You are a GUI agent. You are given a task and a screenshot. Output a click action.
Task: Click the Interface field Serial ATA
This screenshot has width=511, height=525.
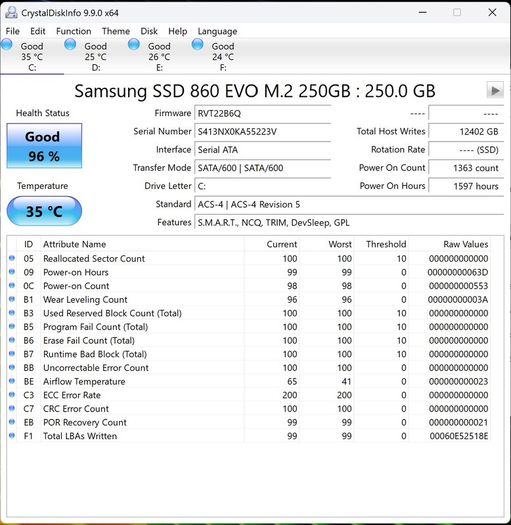(263, 149)
